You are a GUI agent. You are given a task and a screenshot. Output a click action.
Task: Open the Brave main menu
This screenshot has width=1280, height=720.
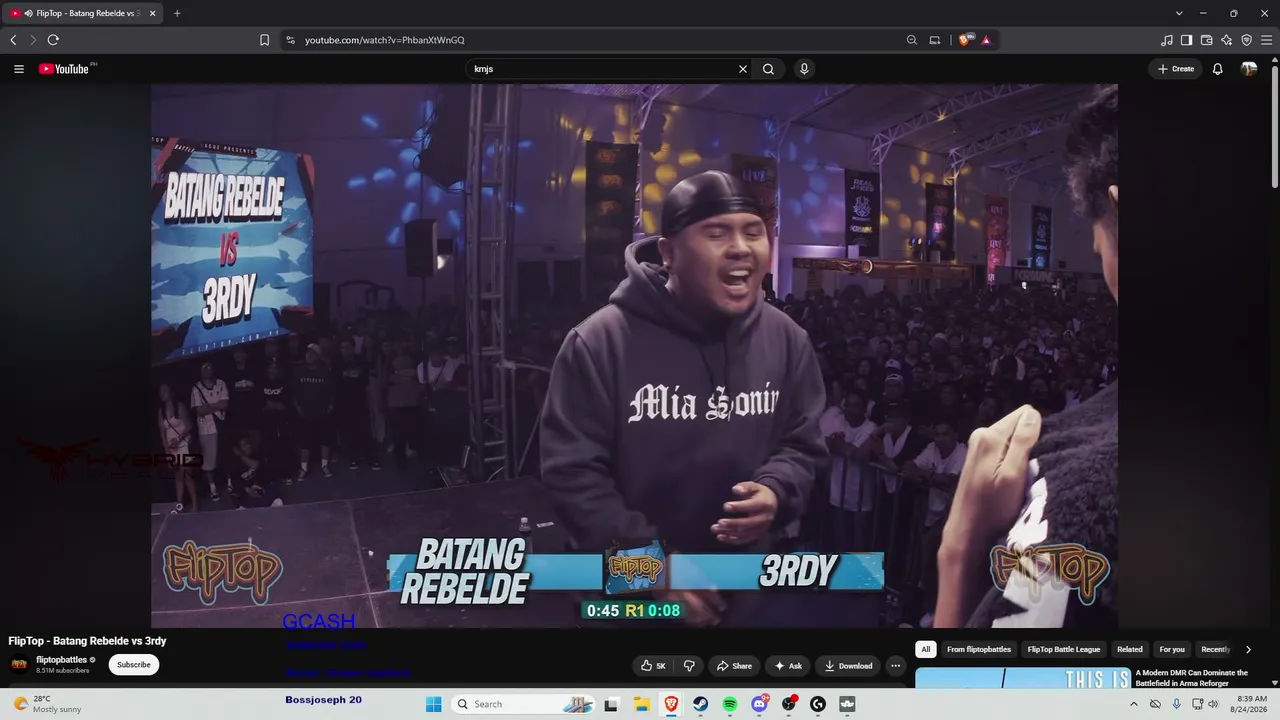1266,40
